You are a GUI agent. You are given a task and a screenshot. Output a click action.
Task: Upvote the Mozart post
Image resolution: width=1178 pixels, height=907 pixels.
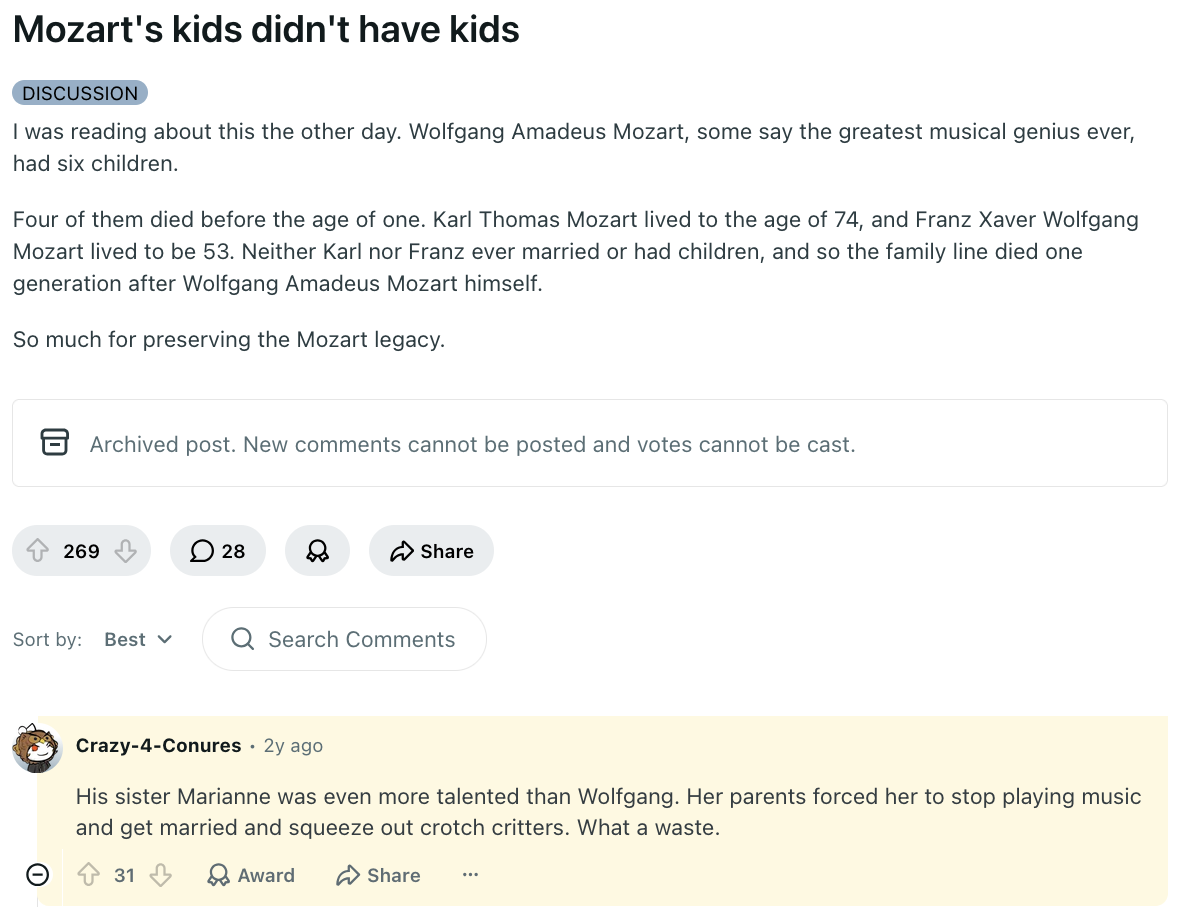[38, 551]
